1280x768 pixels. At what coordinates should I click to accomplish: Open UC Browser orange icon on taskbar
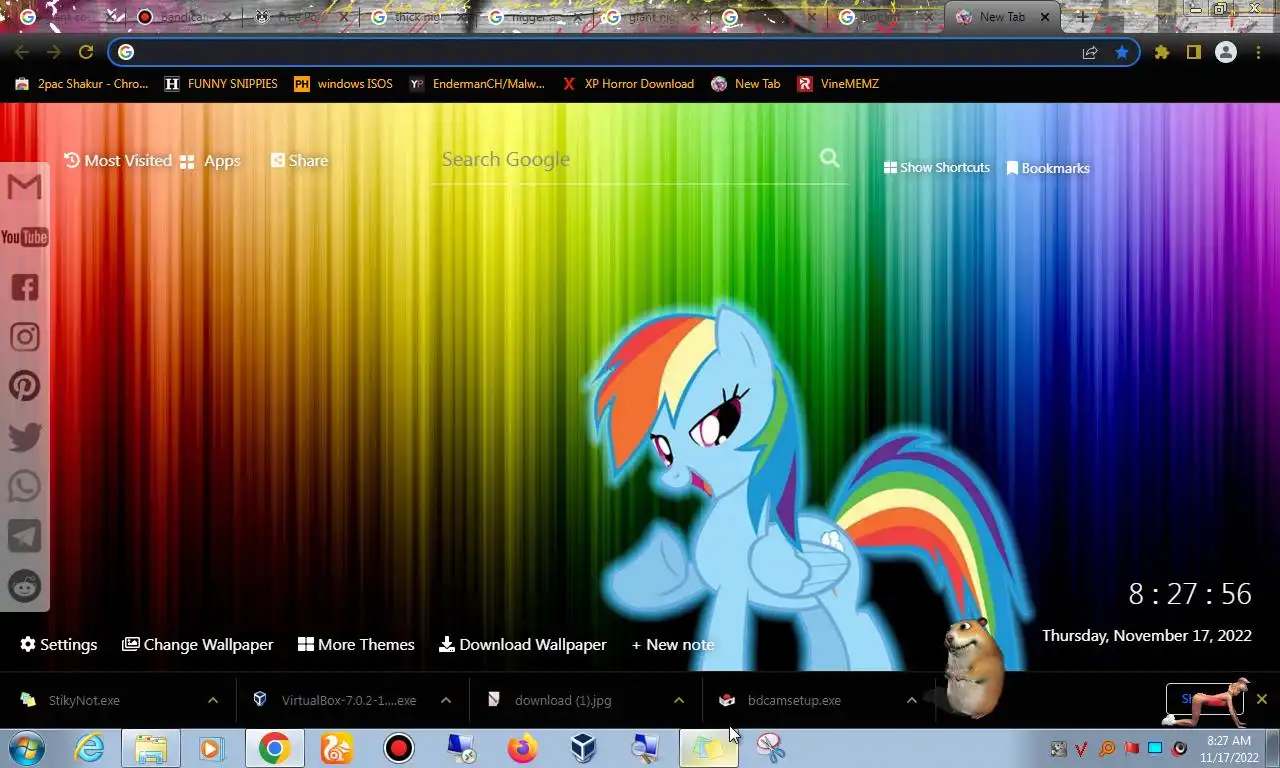coord(337,748)
